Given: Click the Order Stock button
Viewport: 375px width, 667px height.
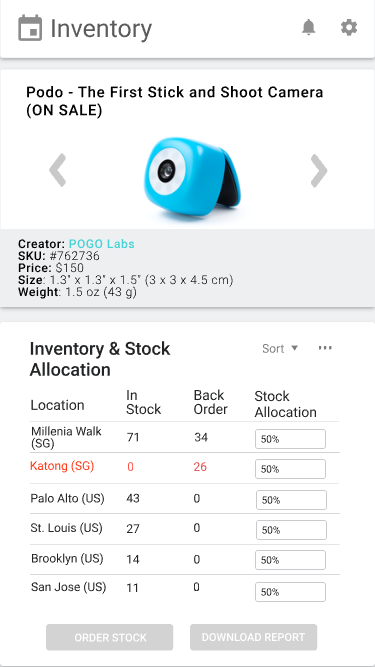Looking at the screenshot, I should (x=110, y=637).
